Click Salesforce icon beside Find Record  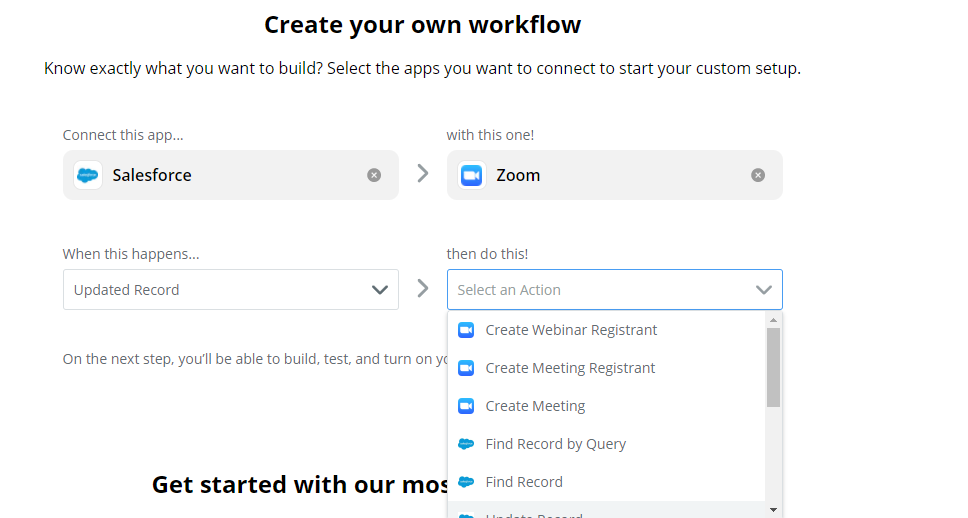point(466,482)
